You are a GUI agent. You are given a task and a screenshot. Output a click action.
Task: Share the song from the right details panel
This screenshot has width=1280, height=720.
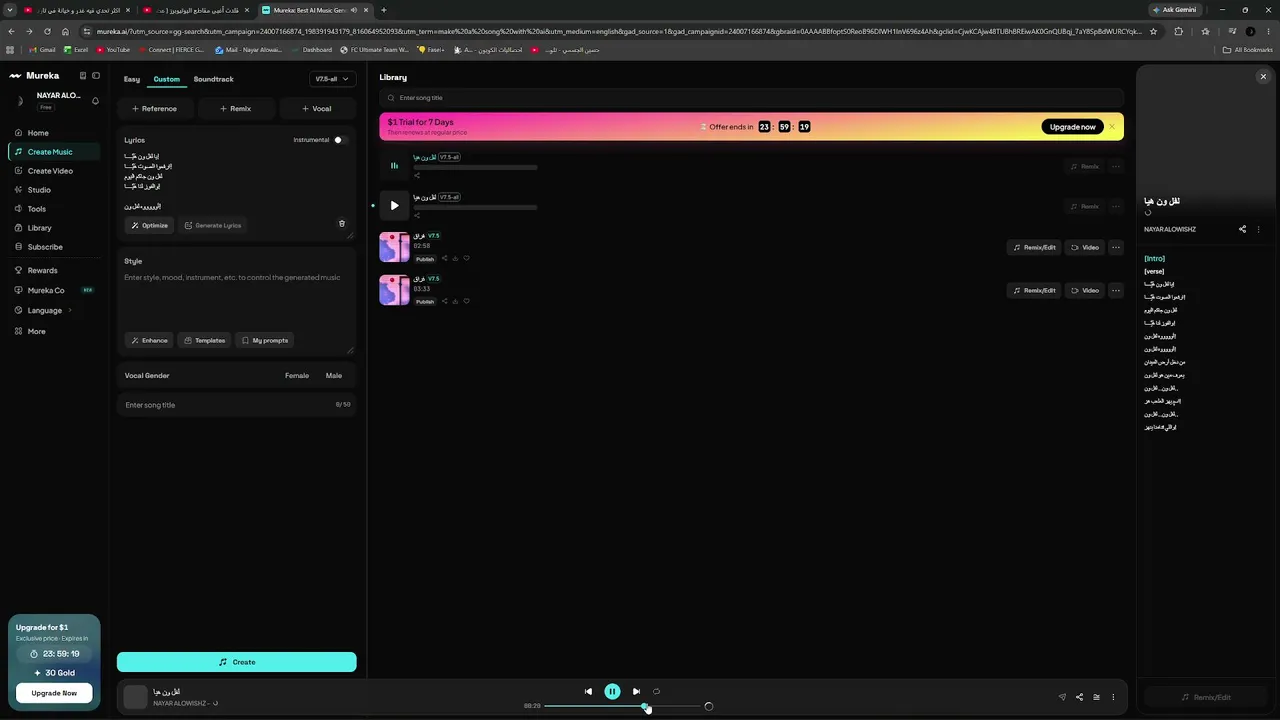click(x=1243, y=229)
